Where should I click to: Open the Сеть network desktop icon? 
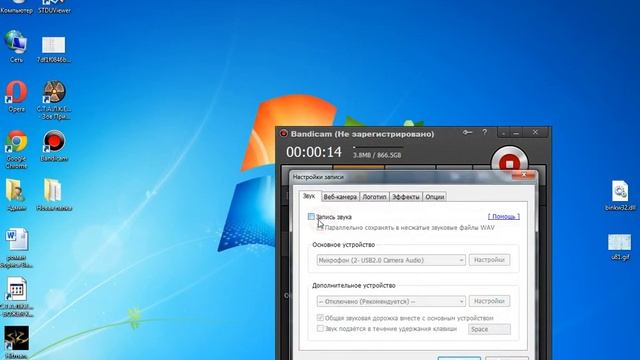click(16, 46)
